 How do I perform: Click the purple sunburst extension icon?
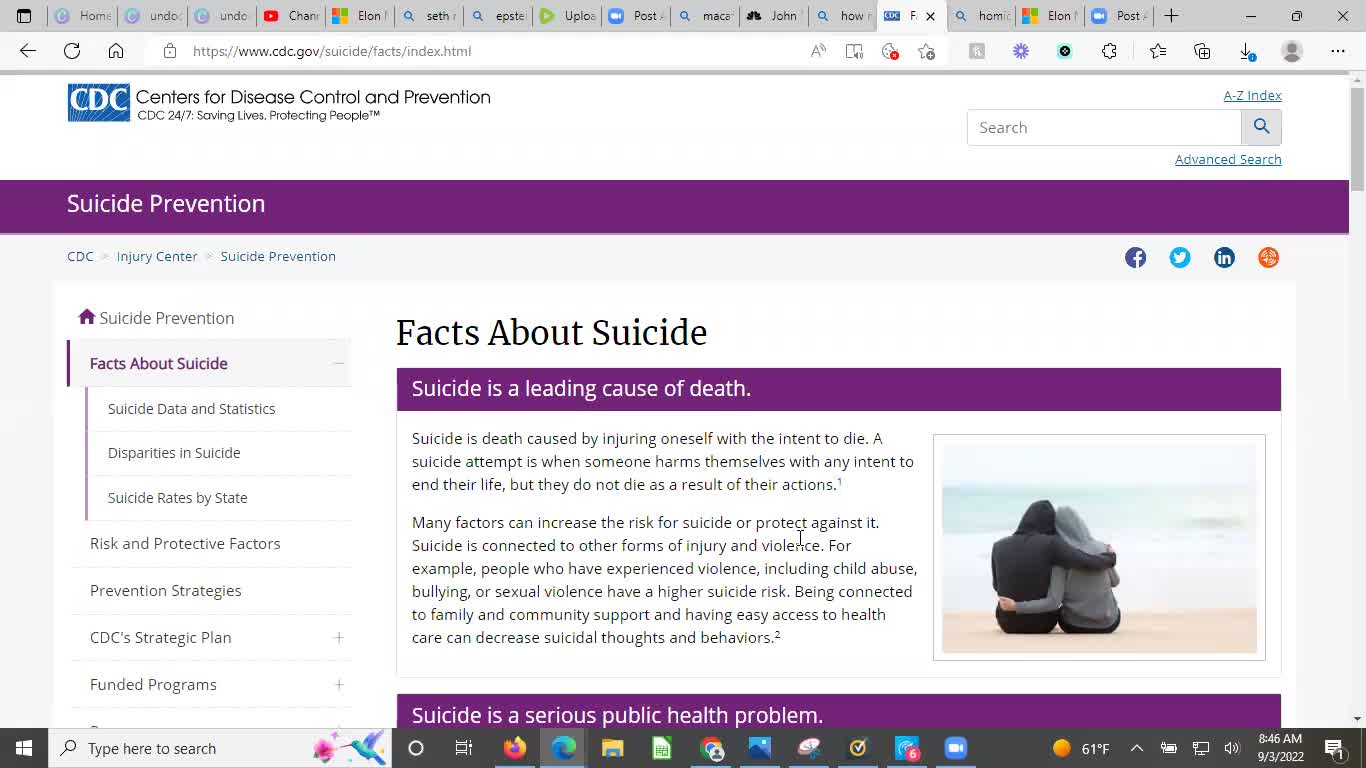tap(1021, 51)
